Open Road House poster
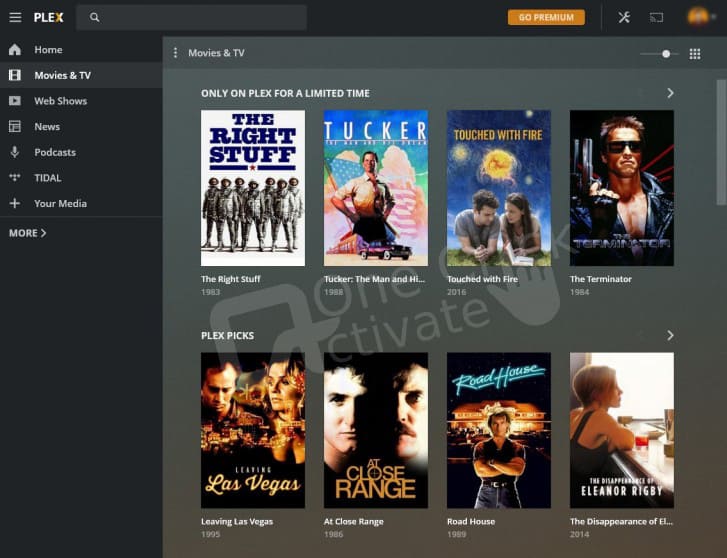 [499, 430]
